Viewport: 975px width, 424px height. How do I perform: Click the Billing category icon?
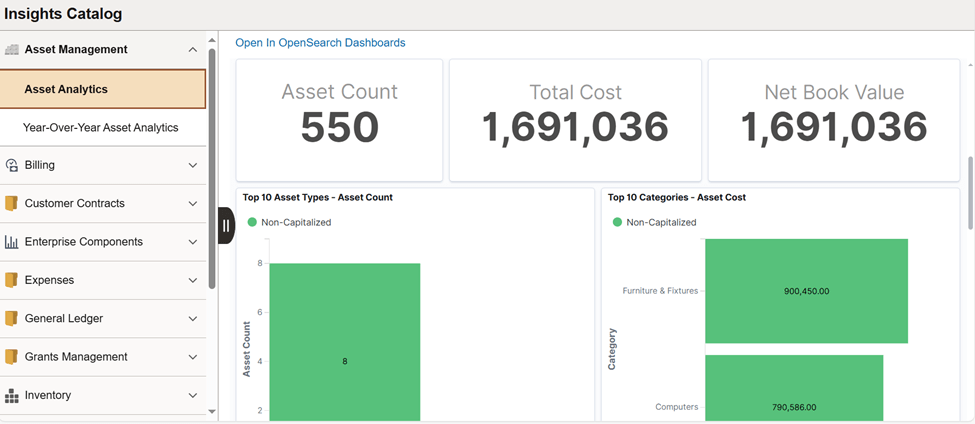click(12, 165)
